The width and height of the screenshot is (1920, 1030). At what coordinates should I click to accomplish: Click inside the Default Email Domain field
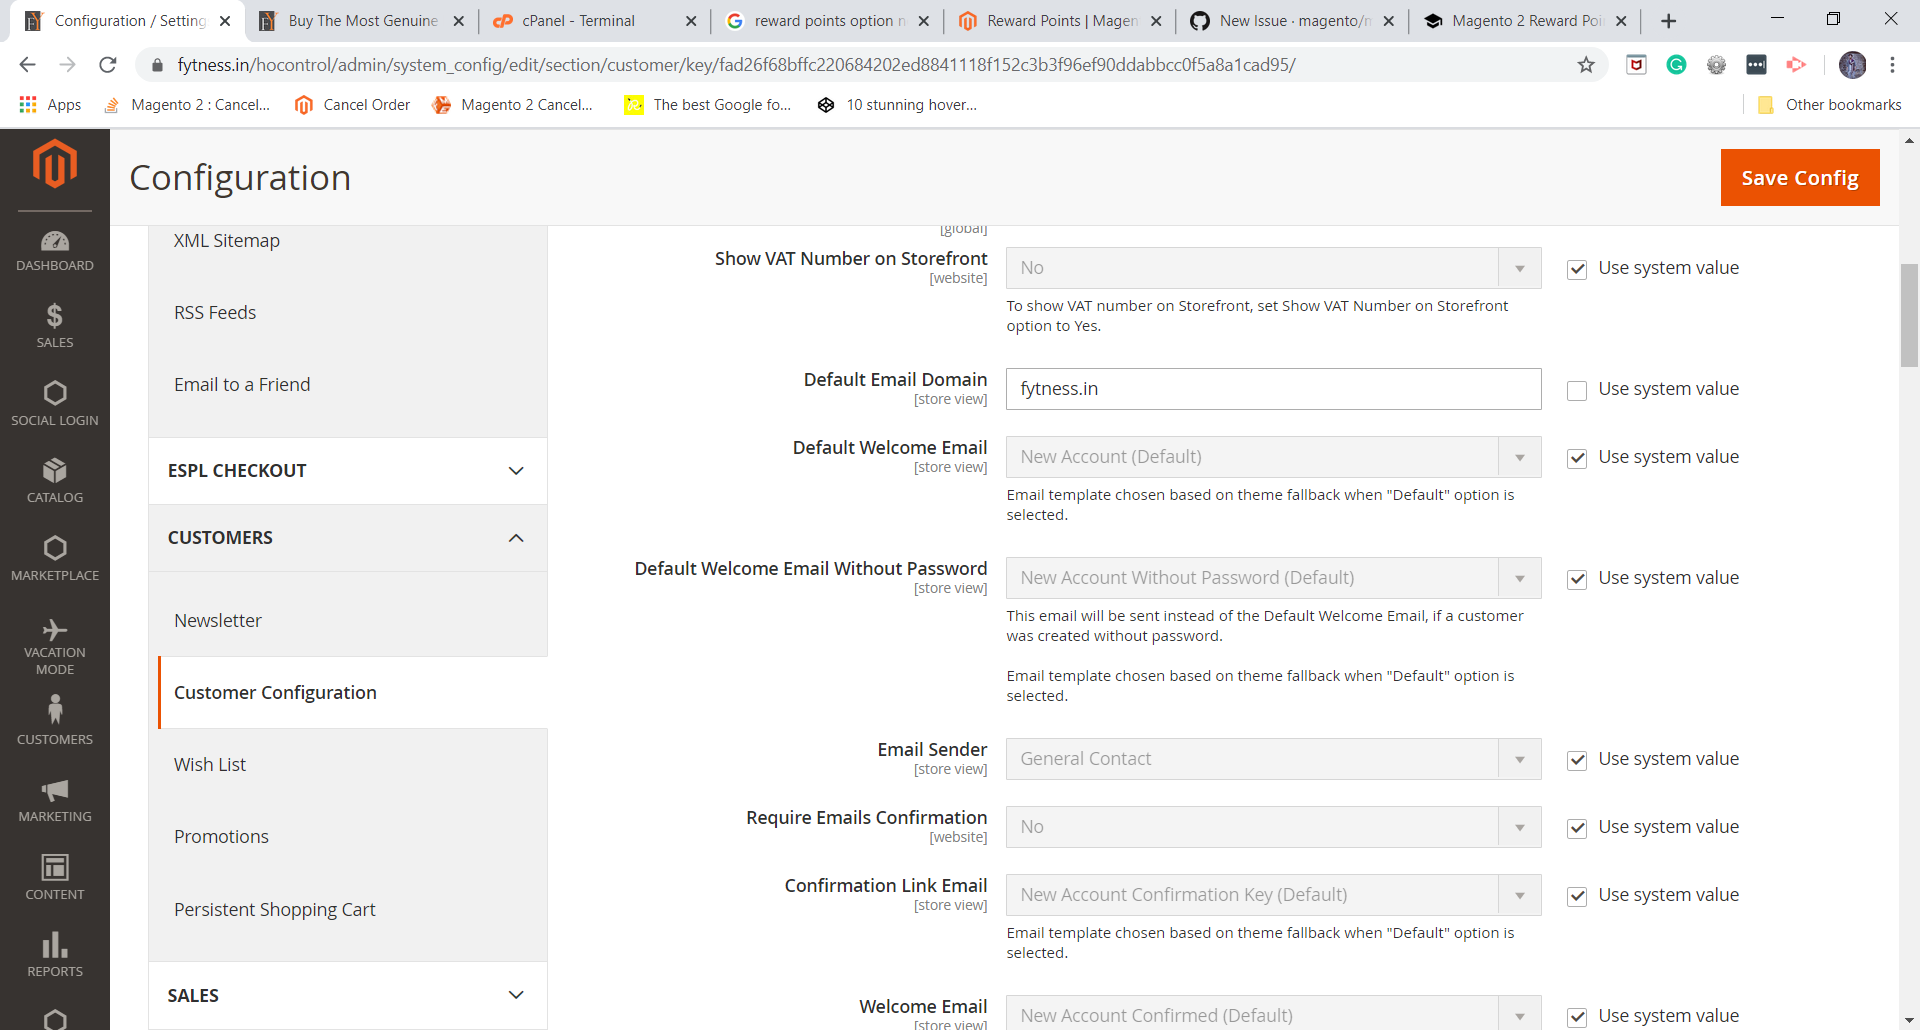pyautogui.click(x=1271, y=389)
